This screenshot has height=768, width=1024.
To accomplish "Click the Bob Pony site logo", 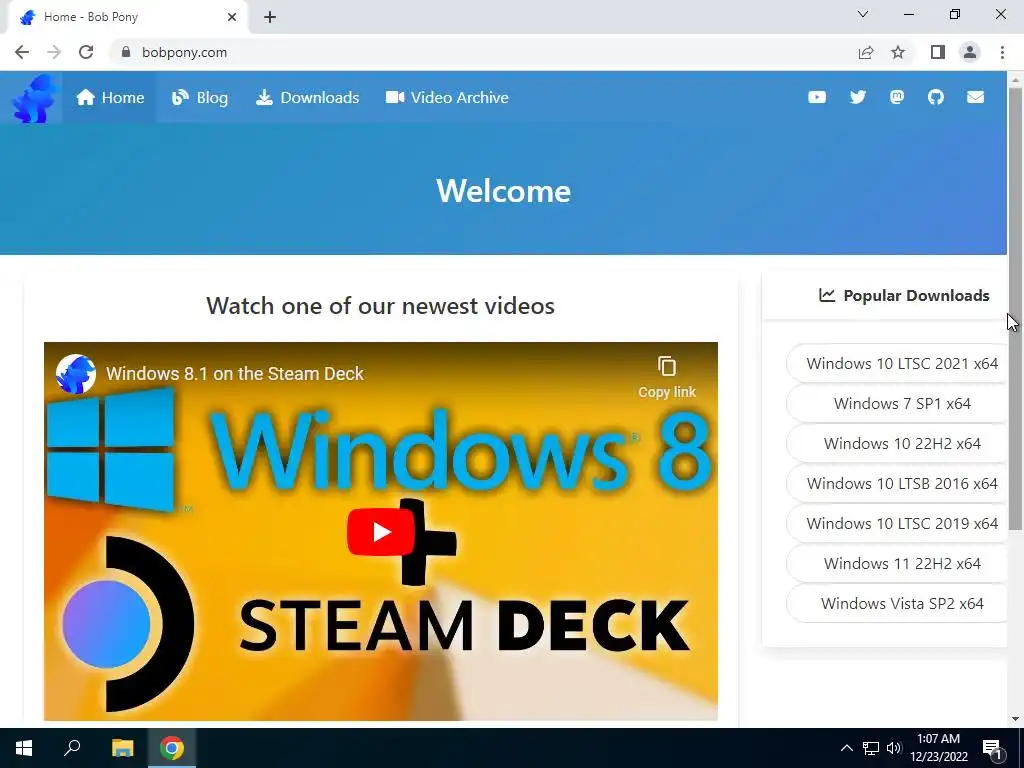I will [x=34, y=98].
